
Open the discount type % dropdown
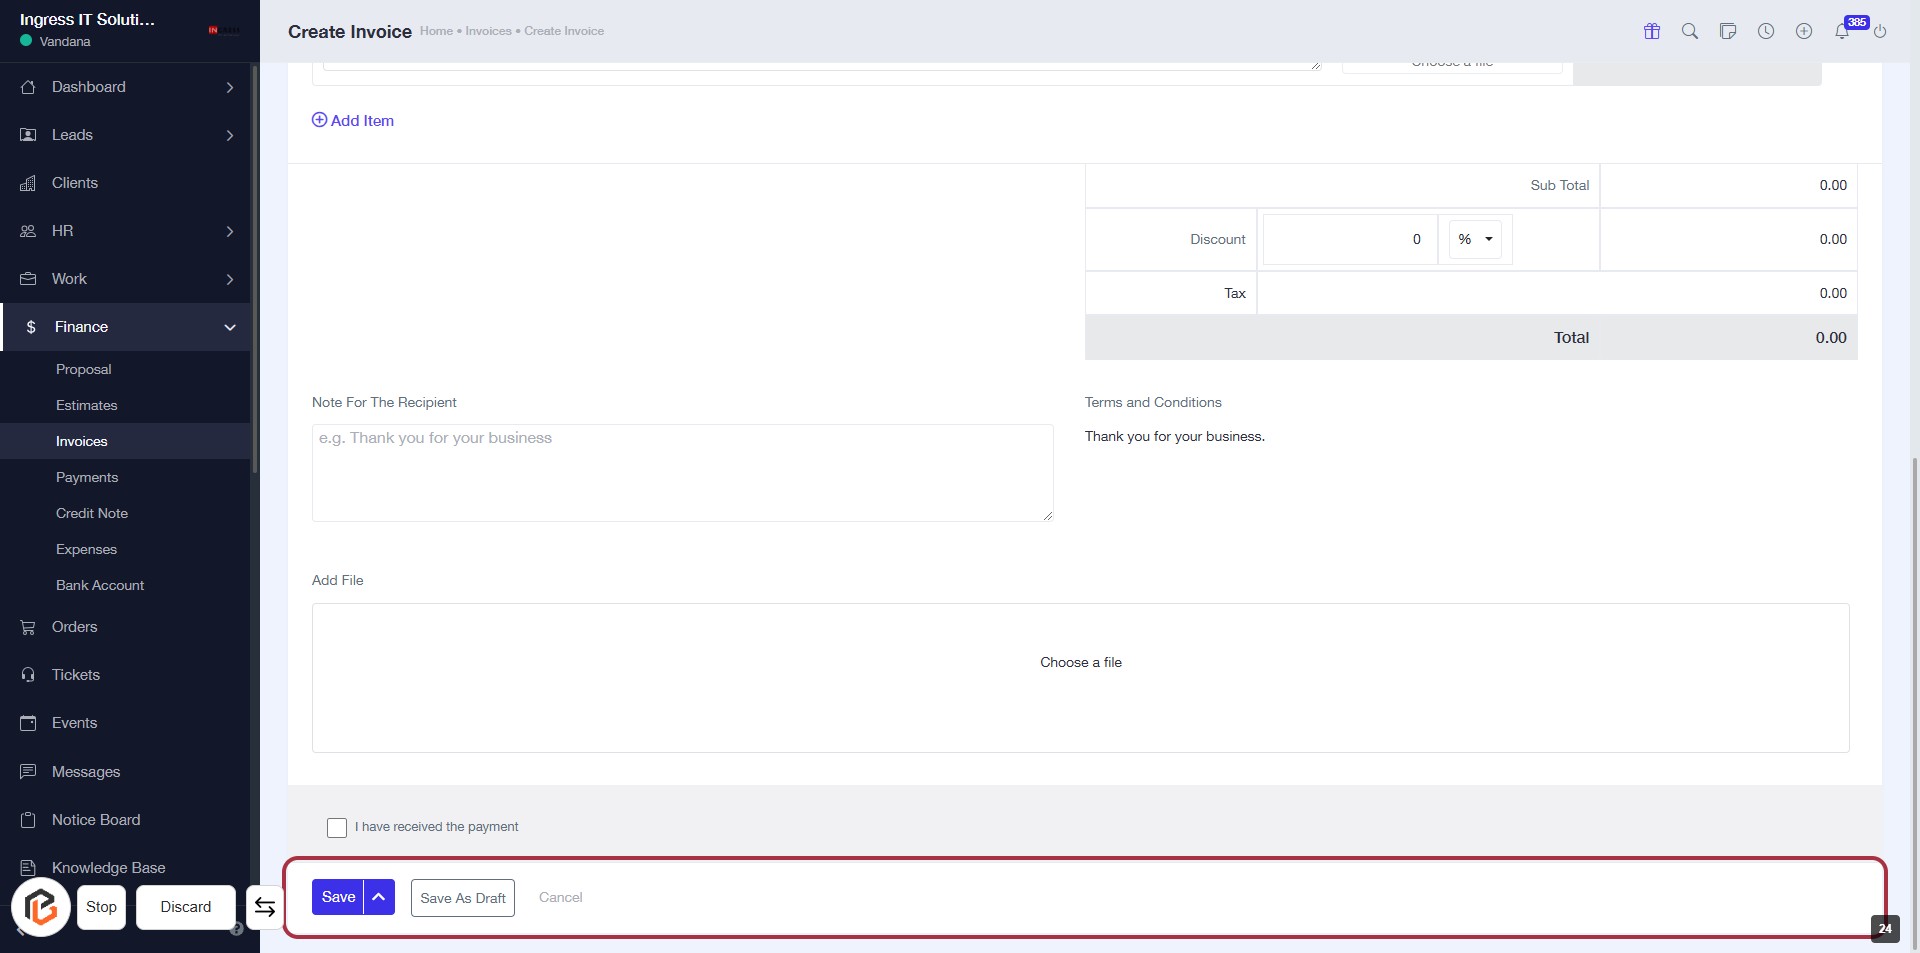(x=1475, y=240)
